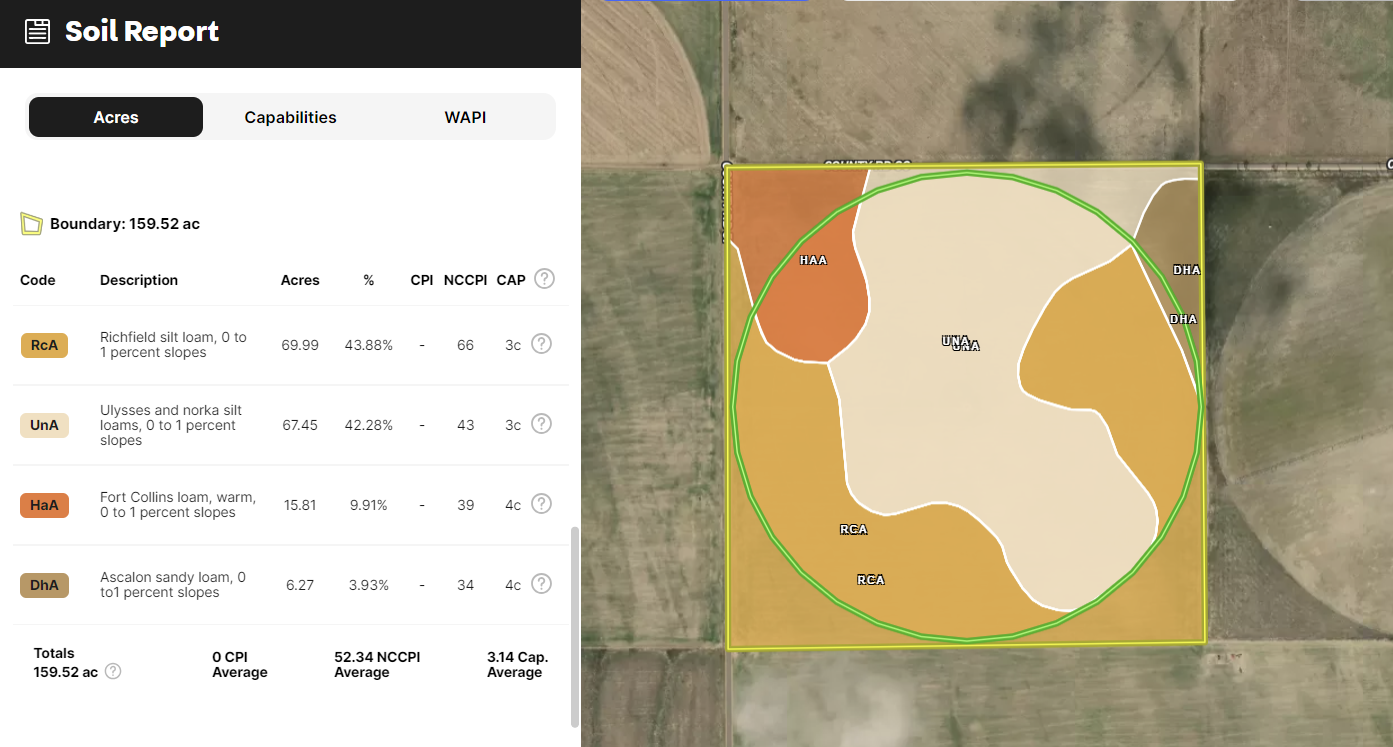Click the DhA brown code badge

[x=44, y=585]
